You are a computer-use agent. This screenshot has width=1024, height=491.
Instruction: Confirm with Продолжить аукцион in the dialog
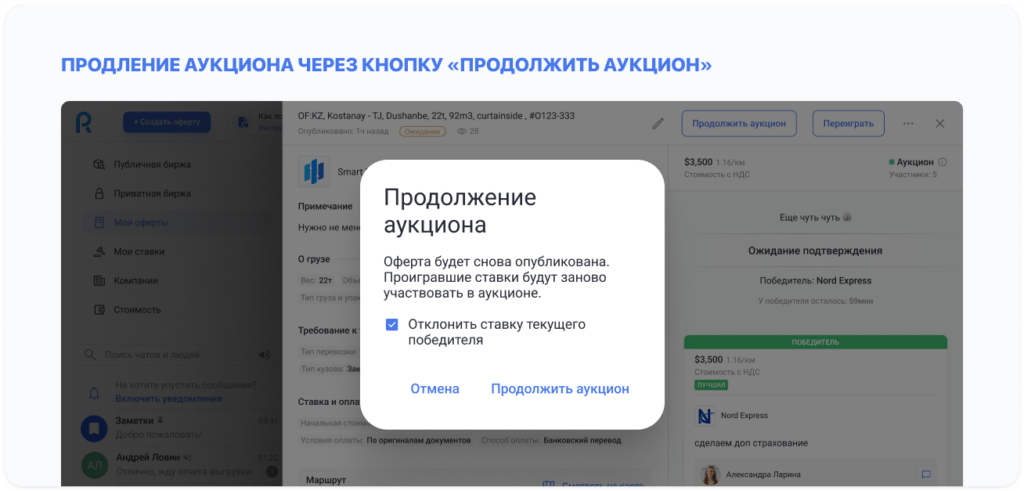coord(560,389)
